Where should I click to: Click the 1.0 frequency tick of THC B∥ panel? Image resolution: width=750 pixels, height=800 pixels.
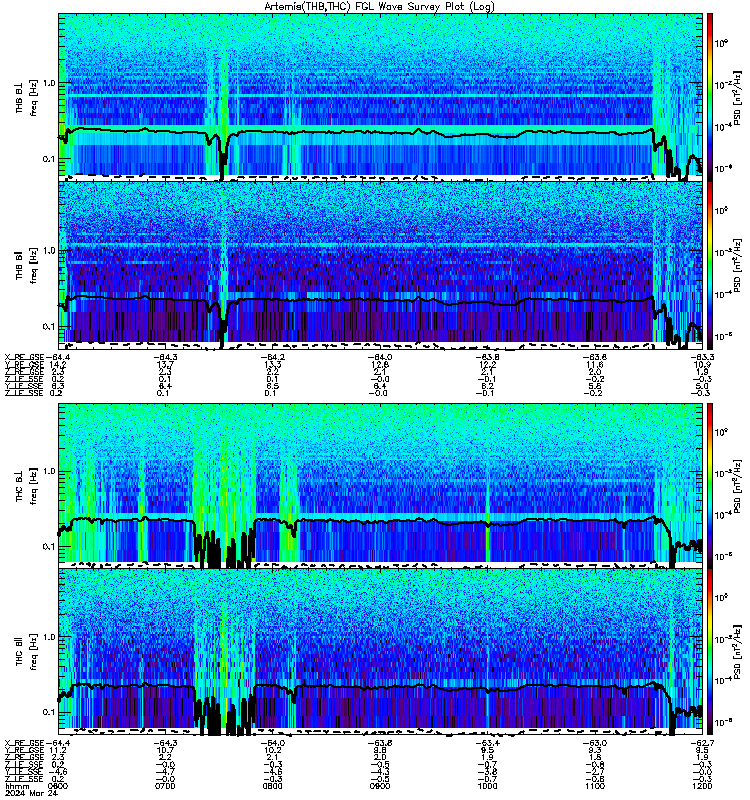click(x=49, y=637)
